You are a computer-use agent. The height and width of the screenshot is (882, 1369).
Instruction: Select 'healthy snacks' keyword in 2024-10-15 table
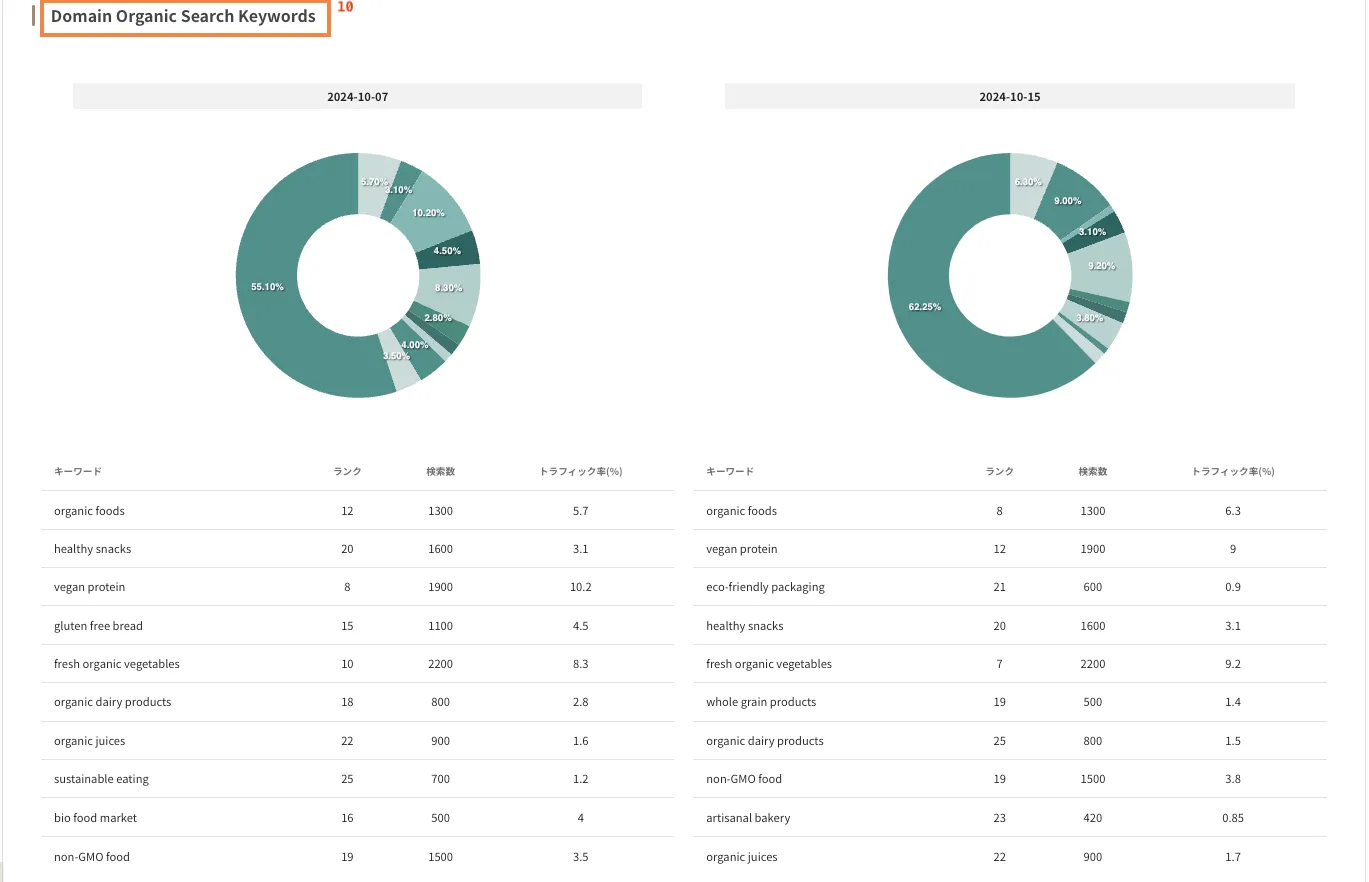coord(744,626)
